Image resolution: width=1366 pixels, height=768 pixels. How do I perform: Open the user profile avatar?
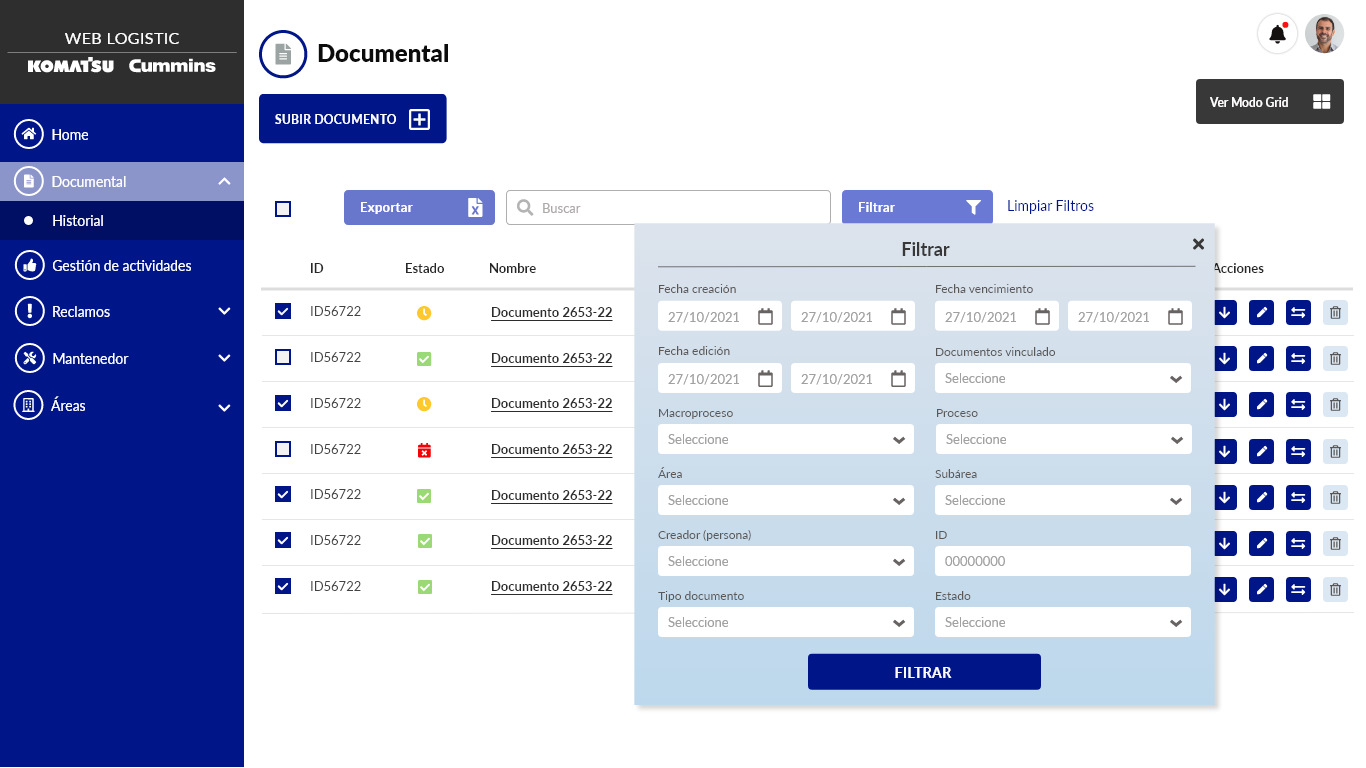pyautogui.click(x=1324, y=34)
